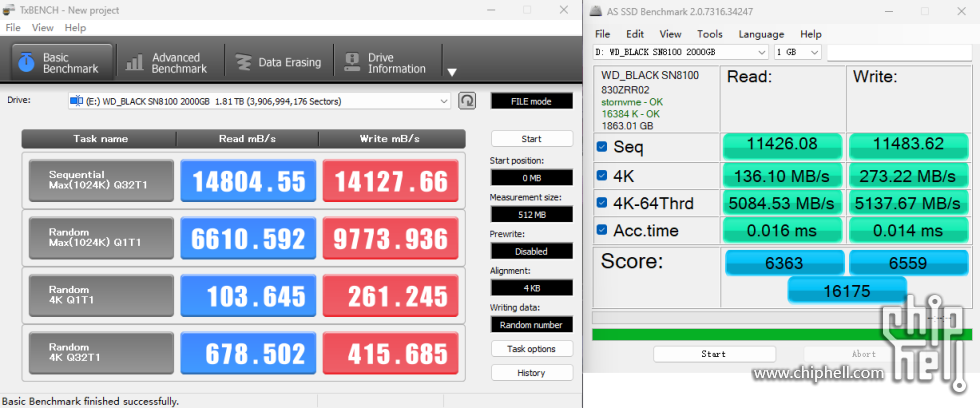Screen dimensions: 980x408
Task: Click the FILE mode button
Action: coord(531,101)
